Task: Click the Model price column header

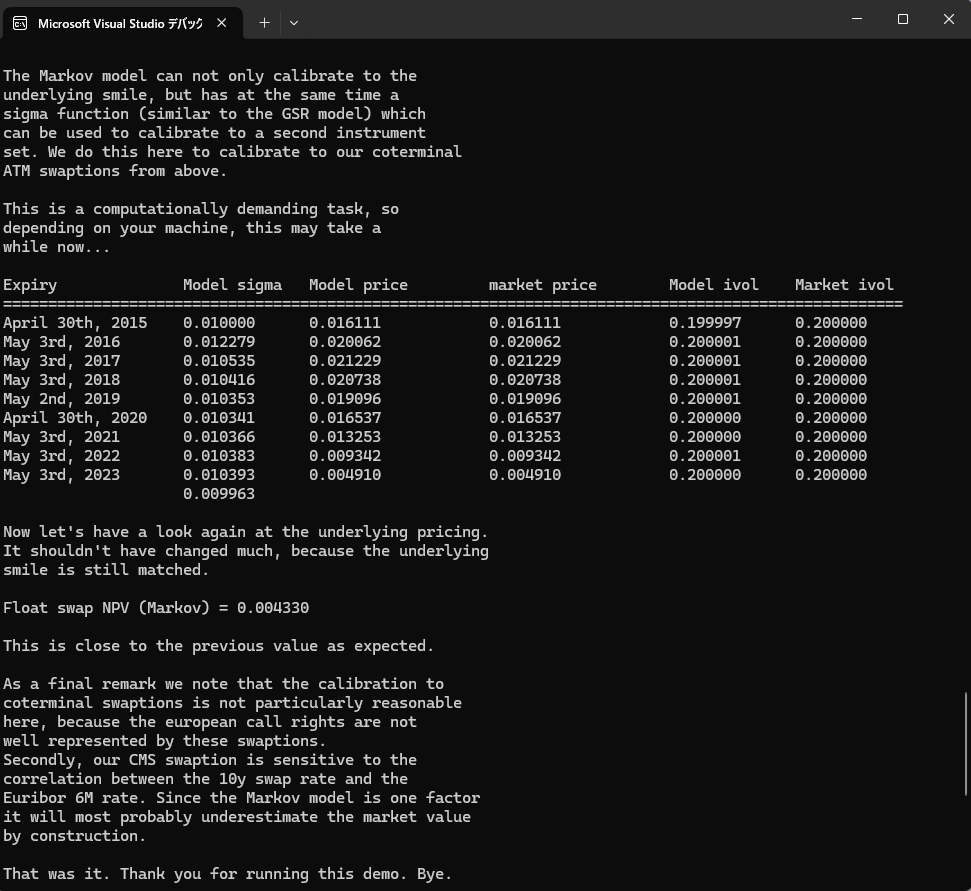Action: [358, 285]
